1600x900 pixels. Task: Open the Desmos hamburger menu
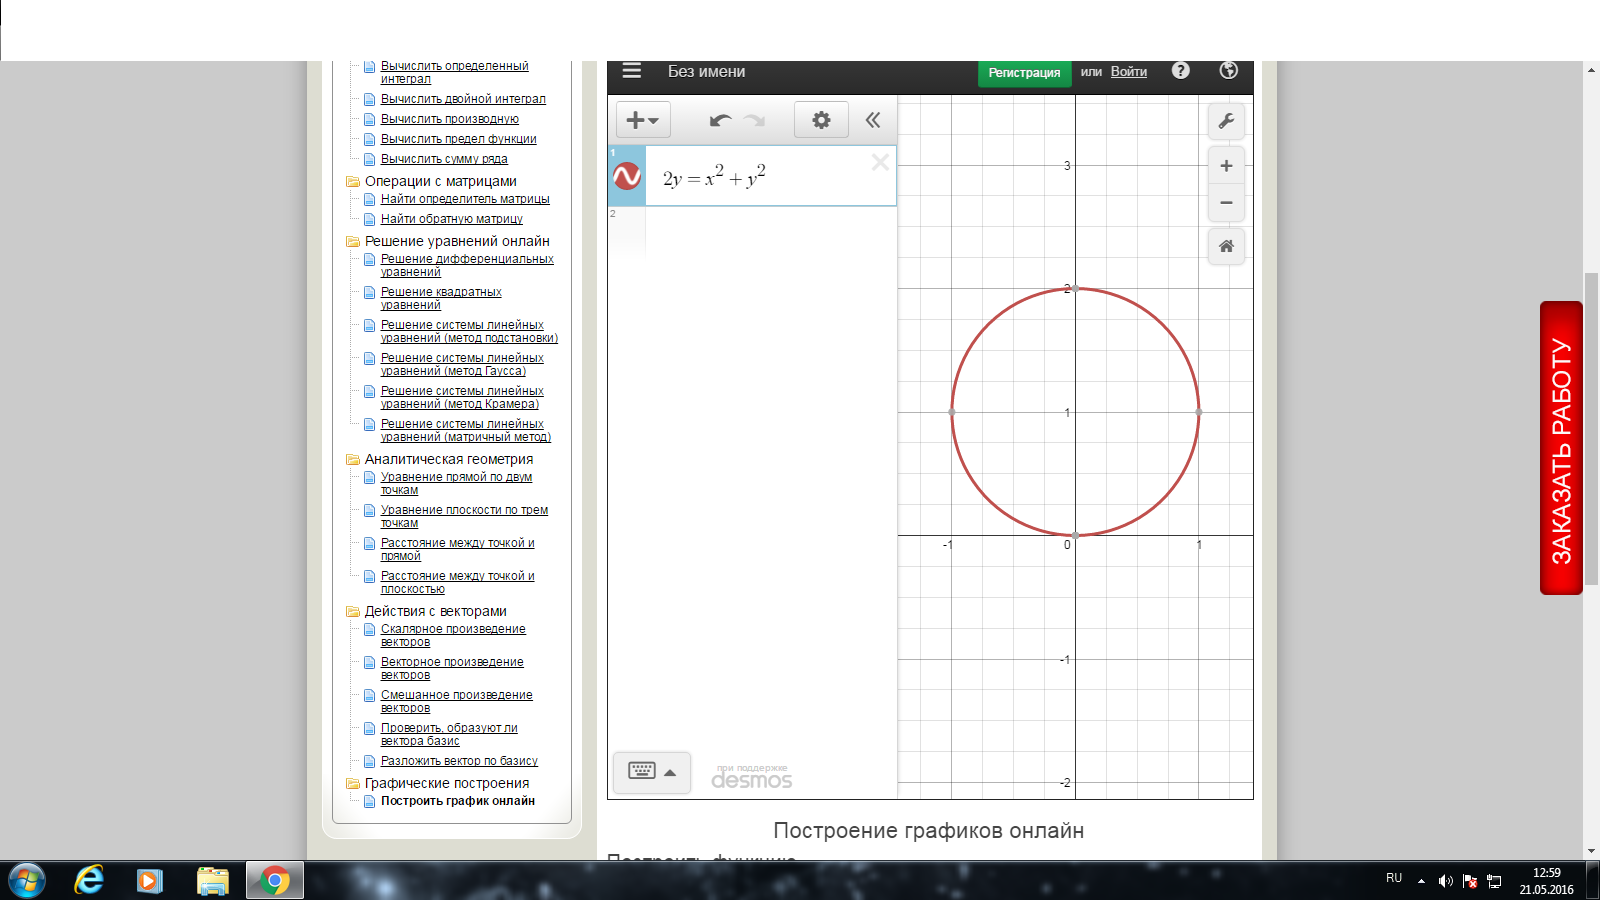(631, 71)
